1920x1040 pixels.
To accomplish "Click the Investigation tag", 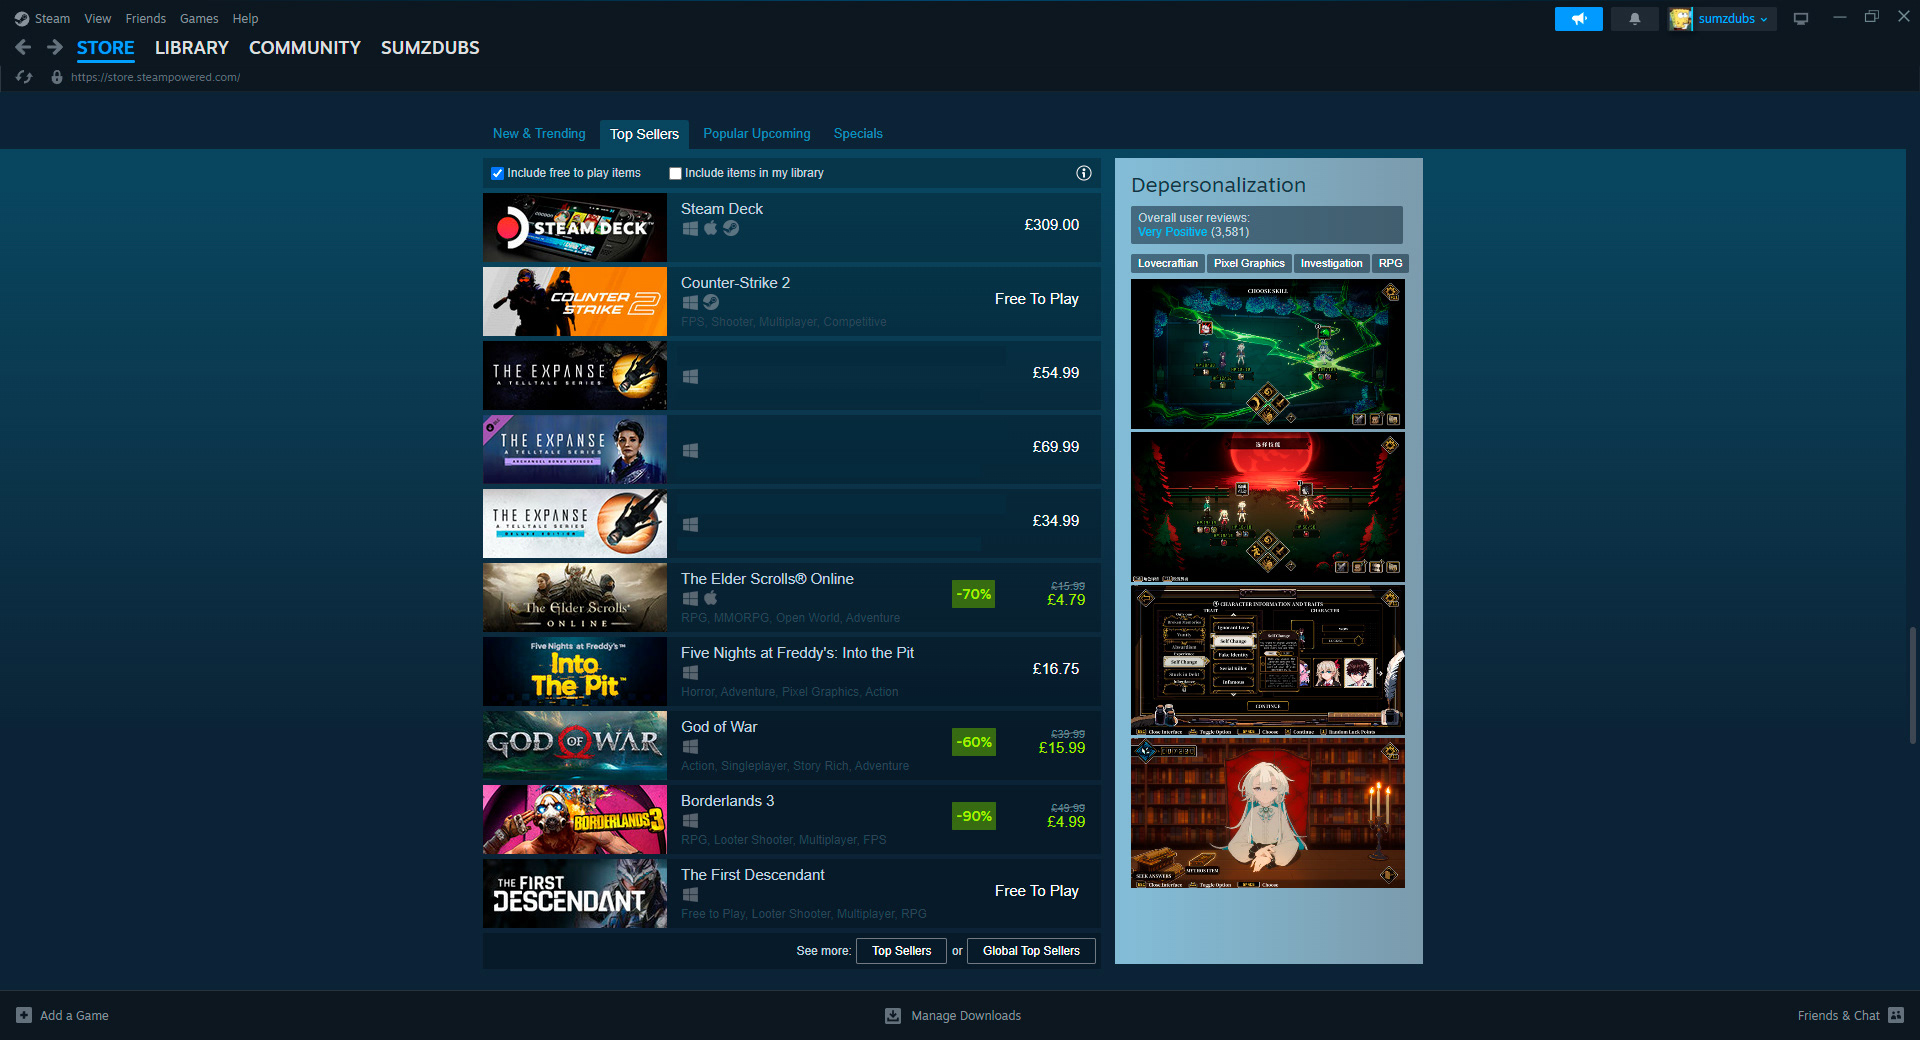I will [1331, 263].
